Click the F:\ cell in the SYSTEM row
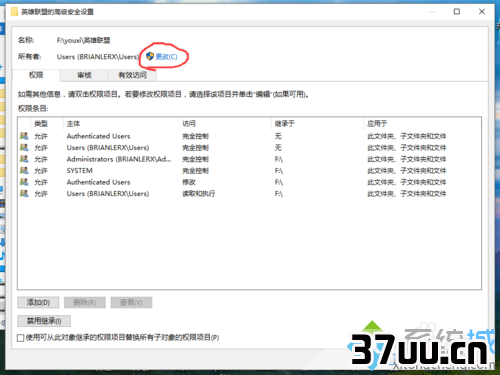Image resolution: width=500 pixels, height=375 pixels. pyautogui.click(x=279, y=171)
